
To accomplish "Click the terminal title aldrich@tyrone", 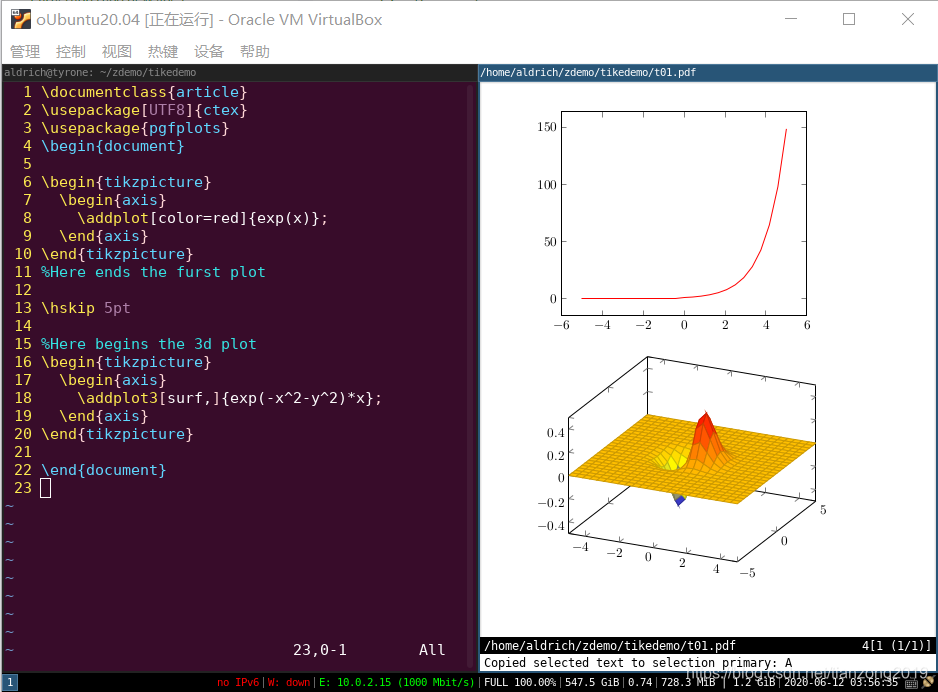I will pyautogui.click(x=100, y=72).
